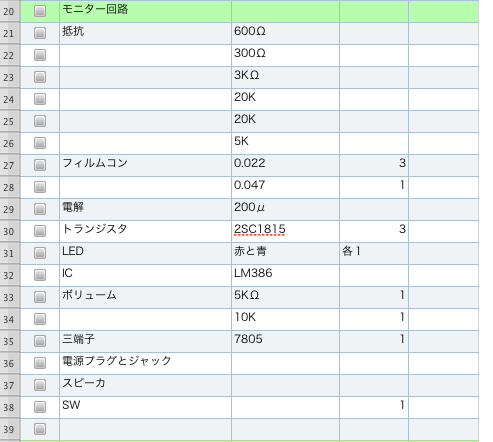Select the モニター回路 header cell
The image size is (493, 442).
(x=145, y=11)
